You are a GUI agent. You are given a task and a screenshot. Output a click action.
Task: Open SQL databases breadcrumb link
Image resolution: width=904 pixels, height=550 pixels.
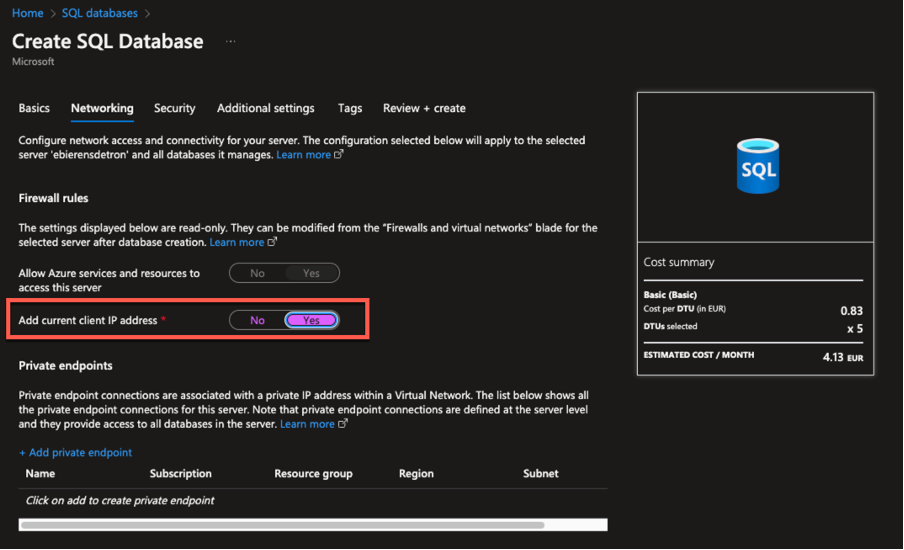[x=100, y=13]
